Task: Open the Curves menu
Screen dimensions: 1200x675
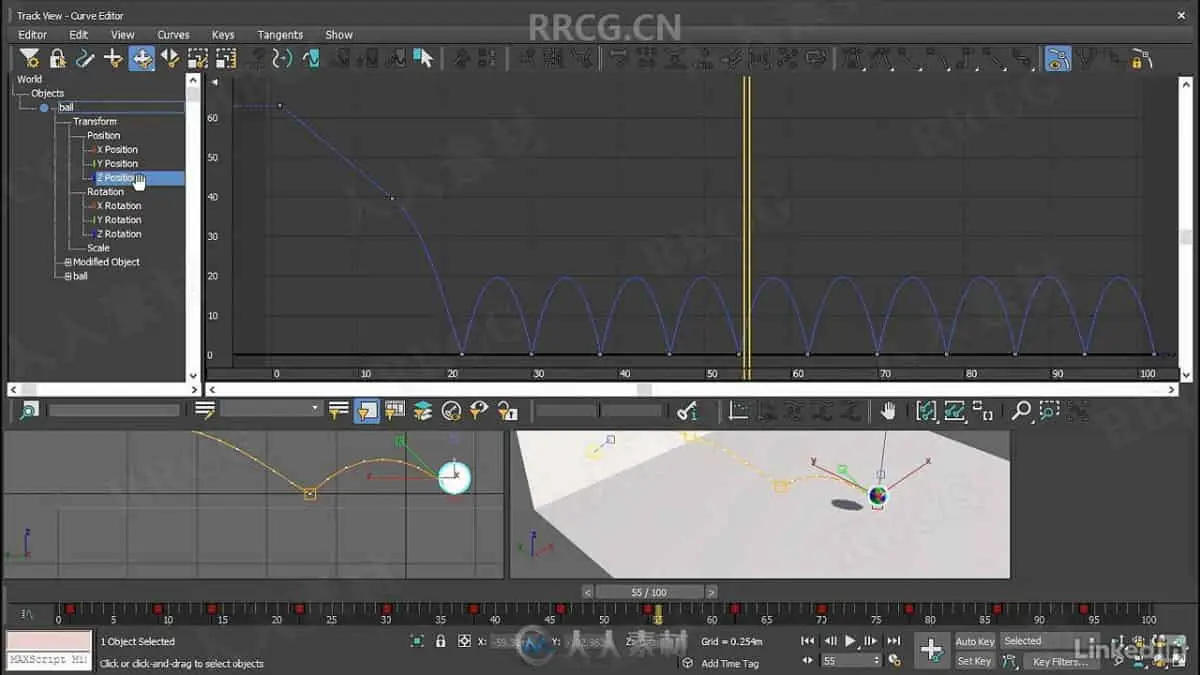Action: tap(173, 34)
